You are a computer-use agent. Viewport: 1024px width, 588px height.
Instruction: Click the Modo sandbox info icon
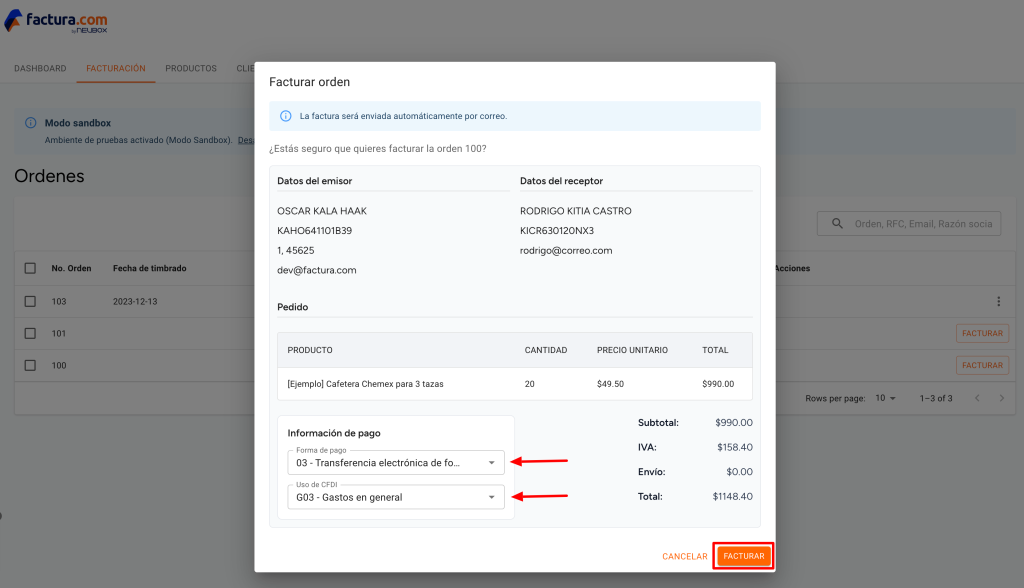pos(31,123)
